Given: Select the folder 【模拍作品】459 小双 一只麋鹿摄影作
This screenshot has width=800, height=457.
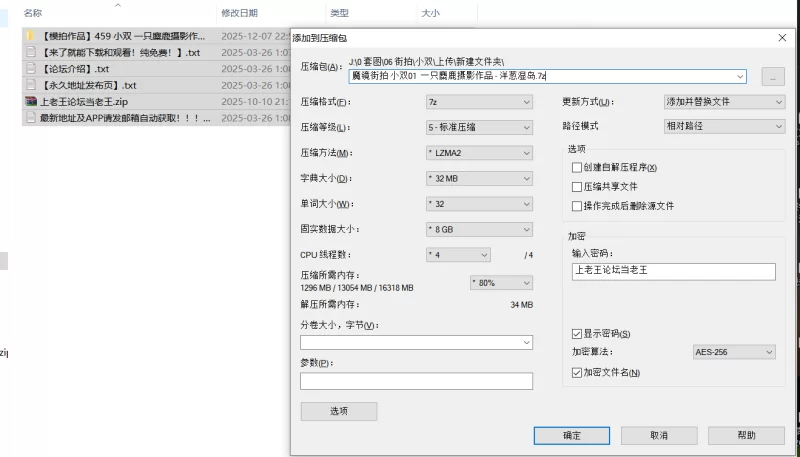Looking at the screenshot, I should (x=122, y=36).
